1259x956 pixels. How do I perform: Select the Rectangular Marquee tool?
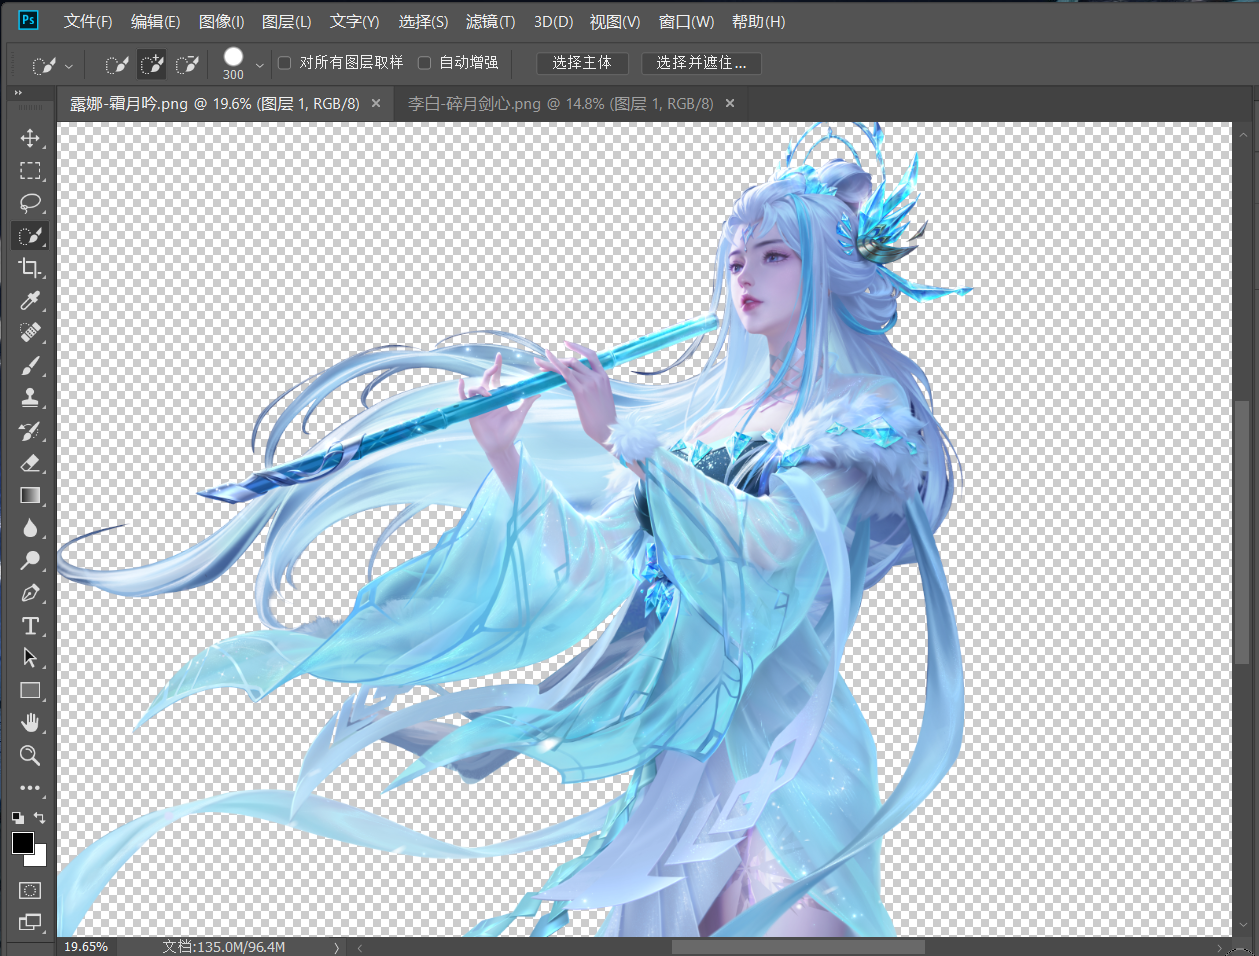[x=30, y=171]
